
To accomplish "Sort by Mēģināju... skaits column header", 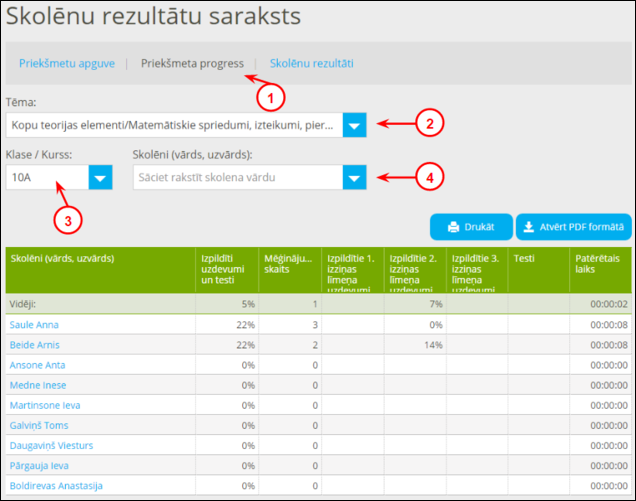I will (x=290, y=270).
